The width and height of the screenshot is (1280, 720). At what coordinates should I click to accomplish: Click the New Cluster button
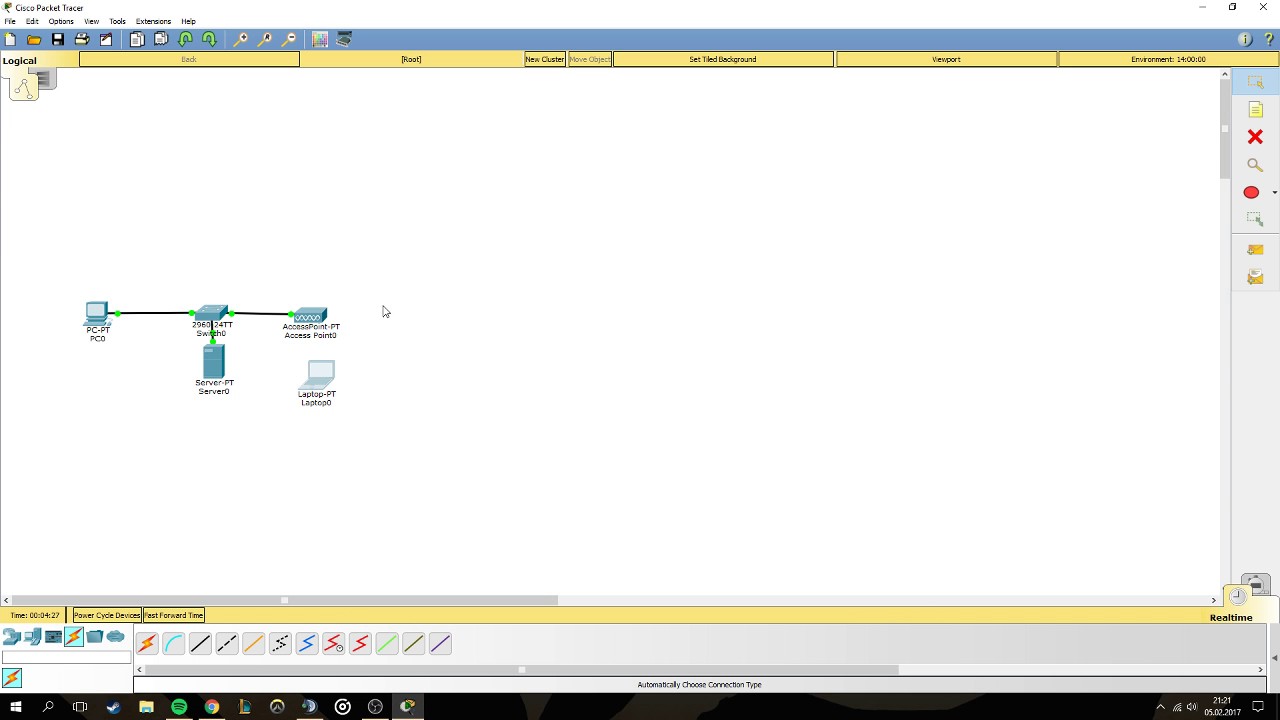point(545,59)
